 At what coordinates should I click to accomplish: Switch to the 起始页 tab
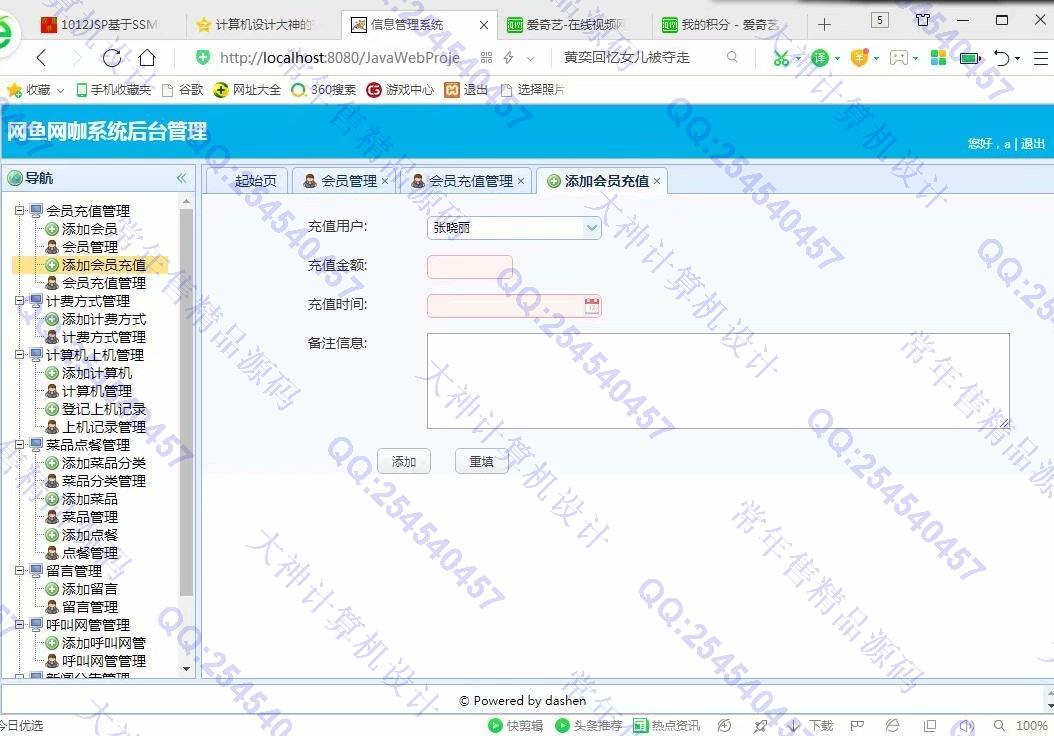pyautogui.click(x=247, y=181)
